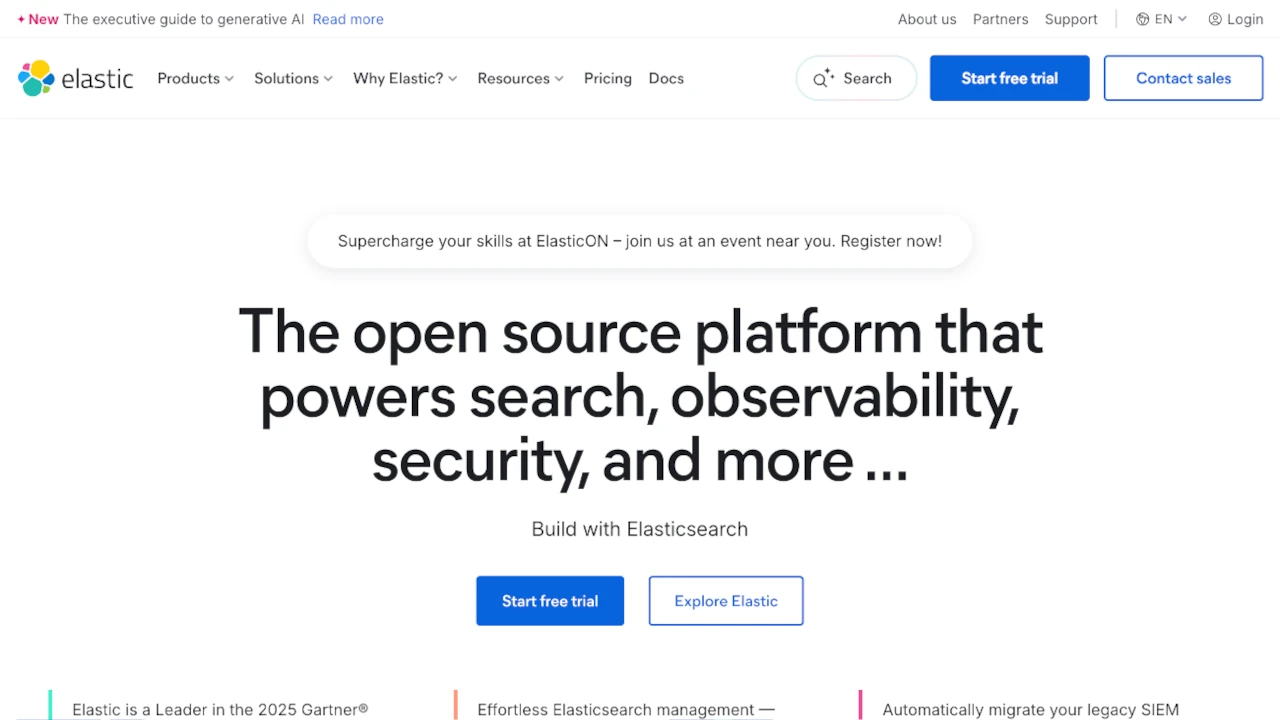Open the Partners page
The image size is (1280, 720).
[x=1000, y=19]
